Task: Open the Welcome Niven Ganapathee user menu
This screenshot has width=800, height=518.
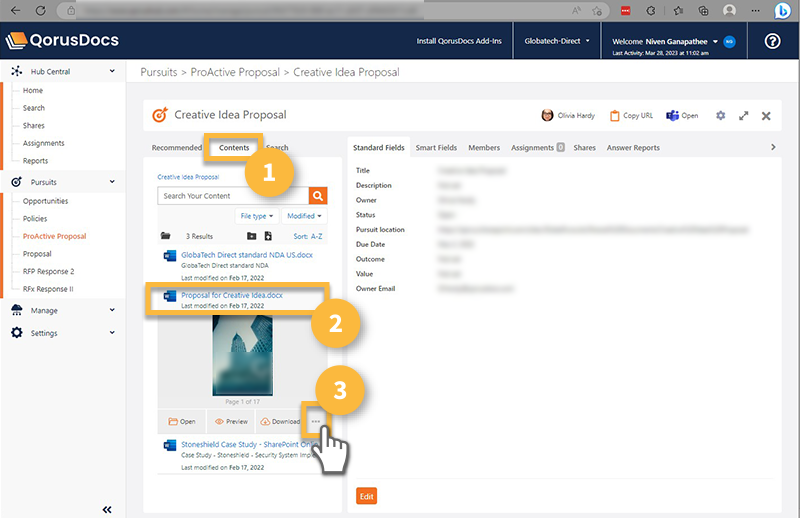Action: (x=665, y=41)
